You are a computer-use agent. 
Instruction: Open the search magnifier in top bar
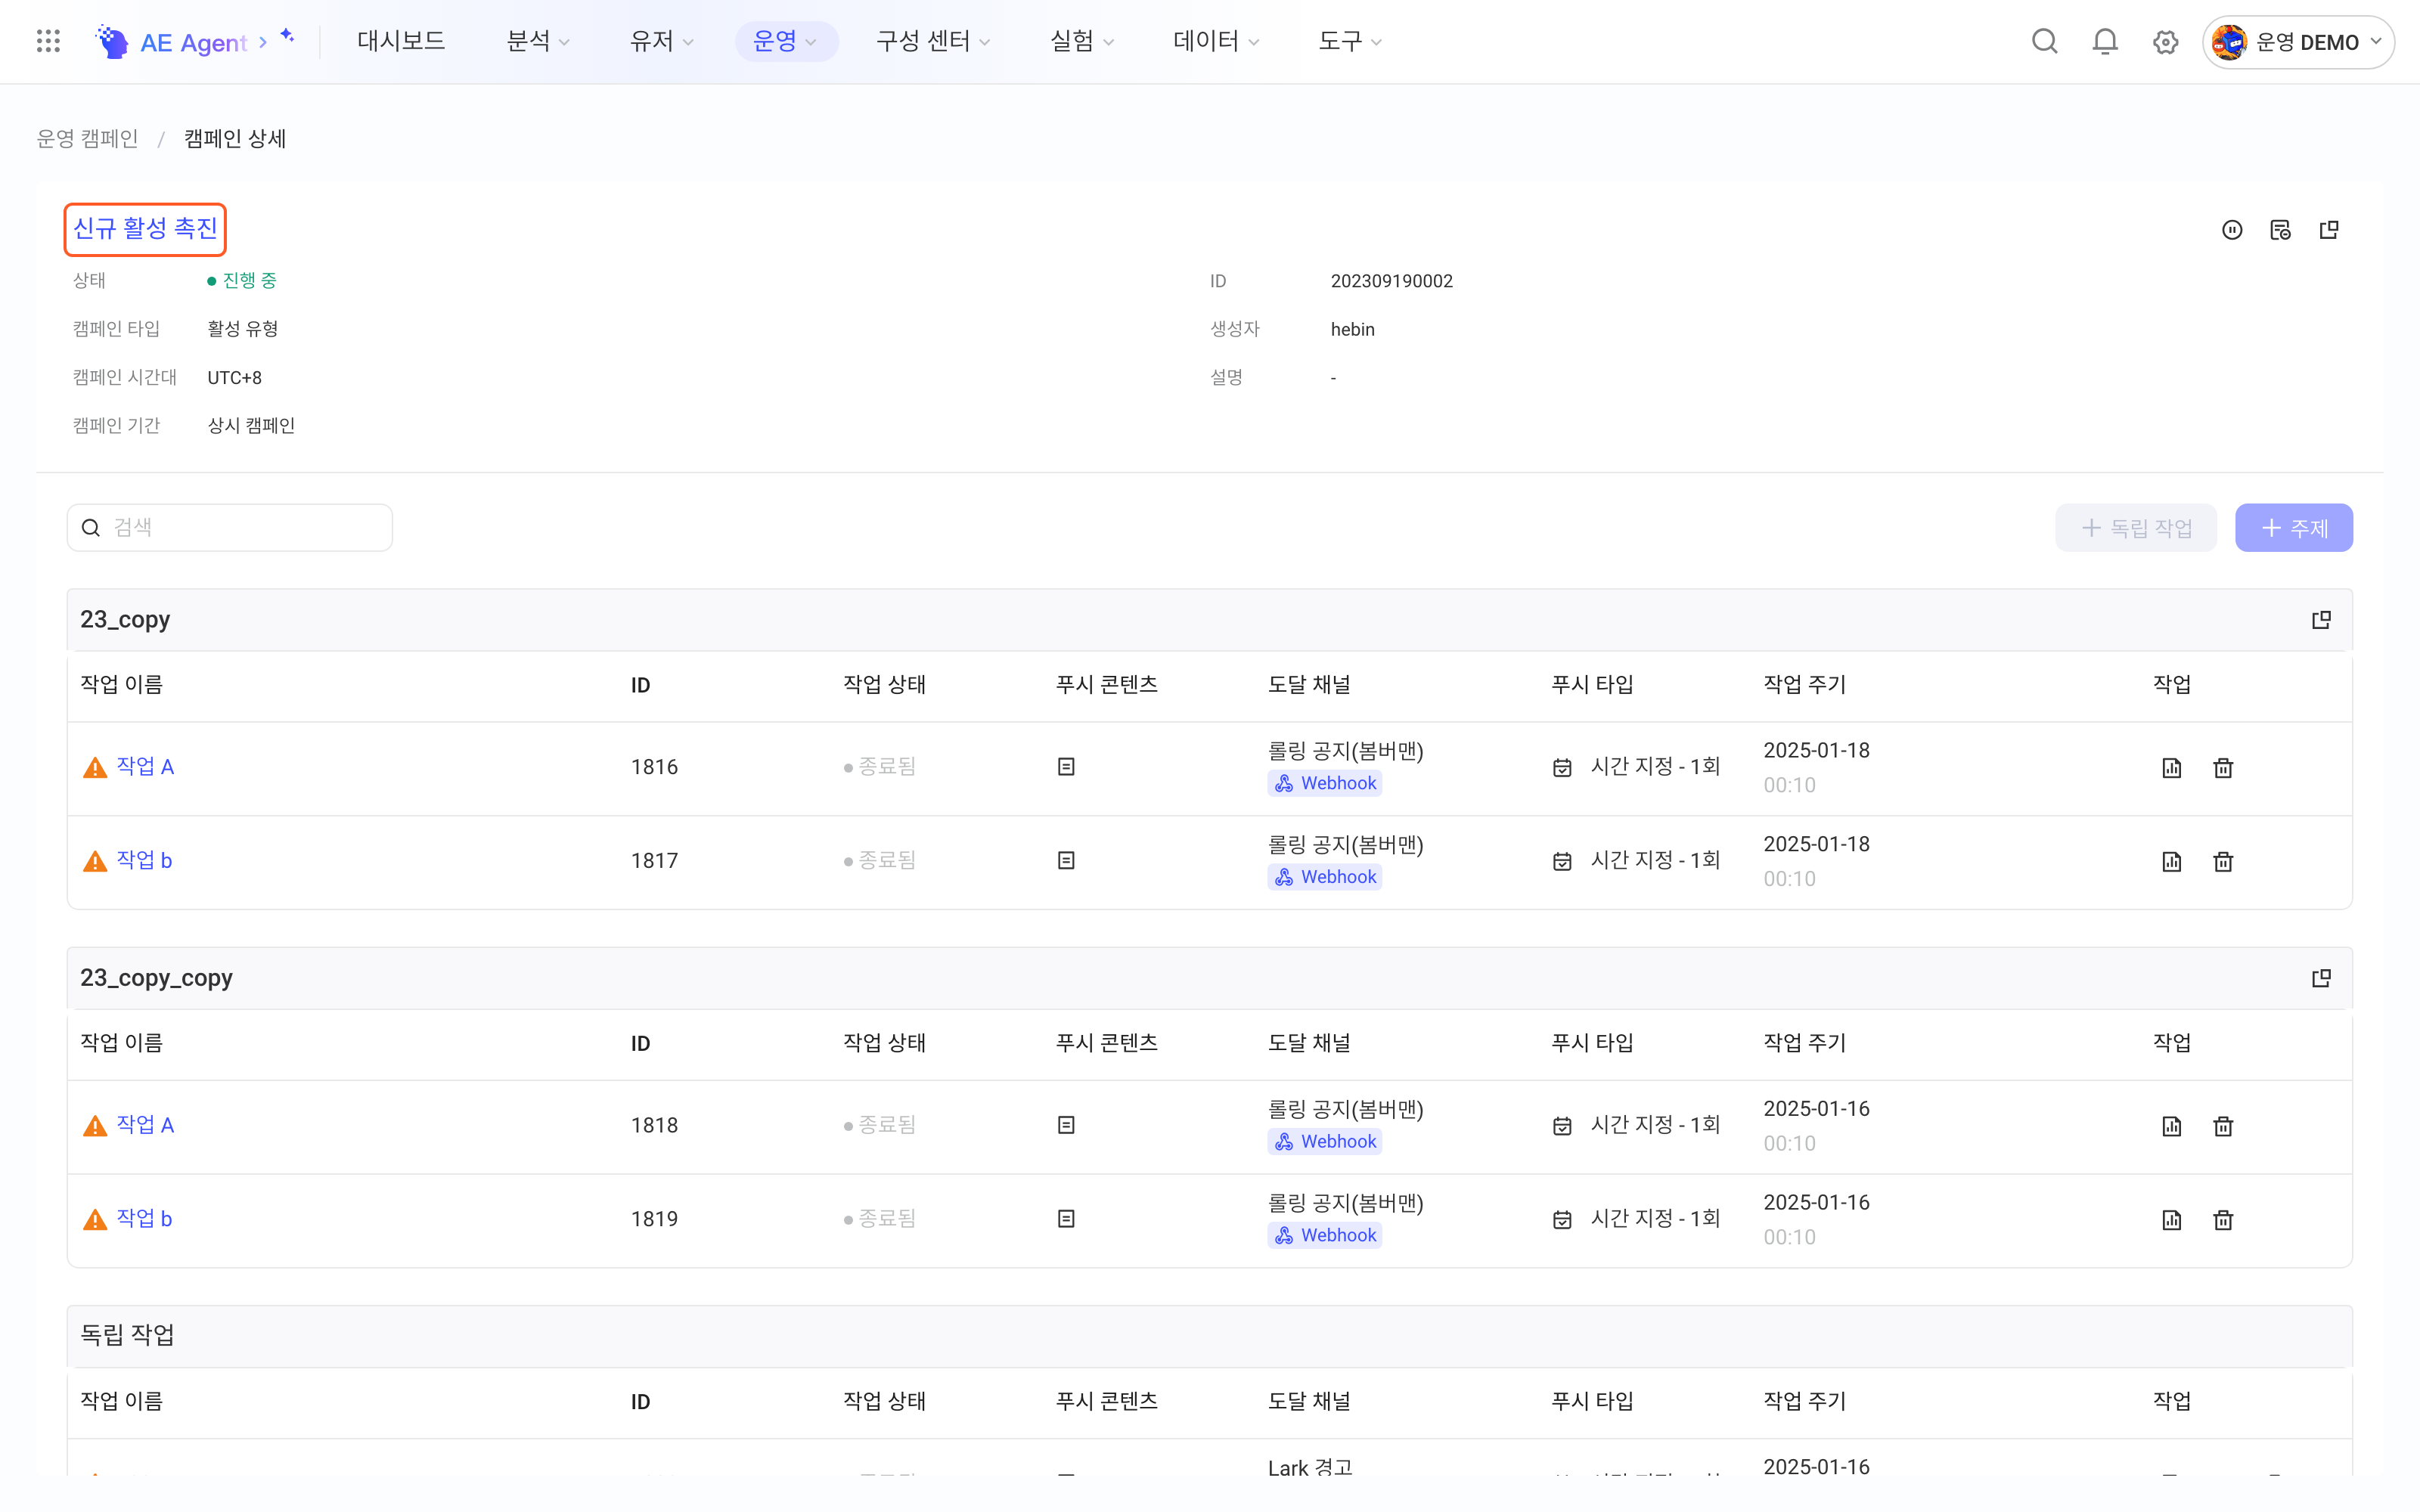(x=2044, y=41)
